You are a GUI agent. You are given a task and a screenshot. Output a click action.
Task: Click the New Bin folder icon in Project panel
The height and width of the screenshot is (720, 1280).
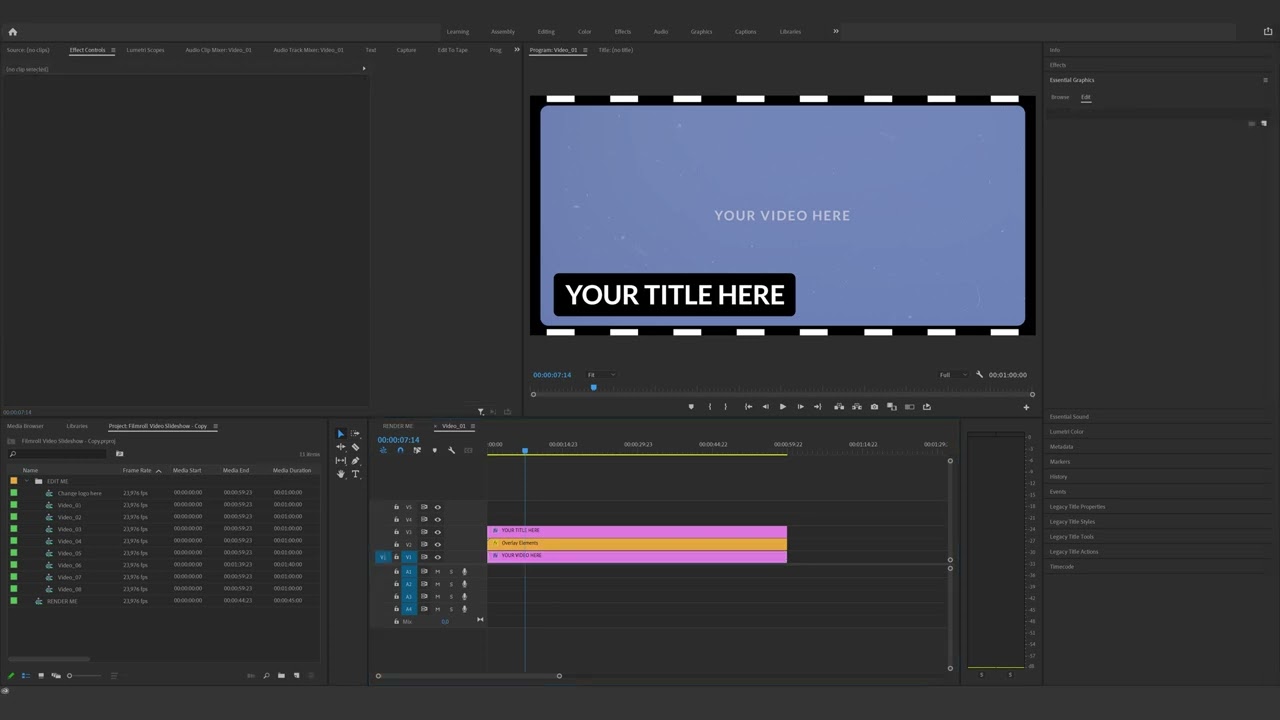pos(281,676)
